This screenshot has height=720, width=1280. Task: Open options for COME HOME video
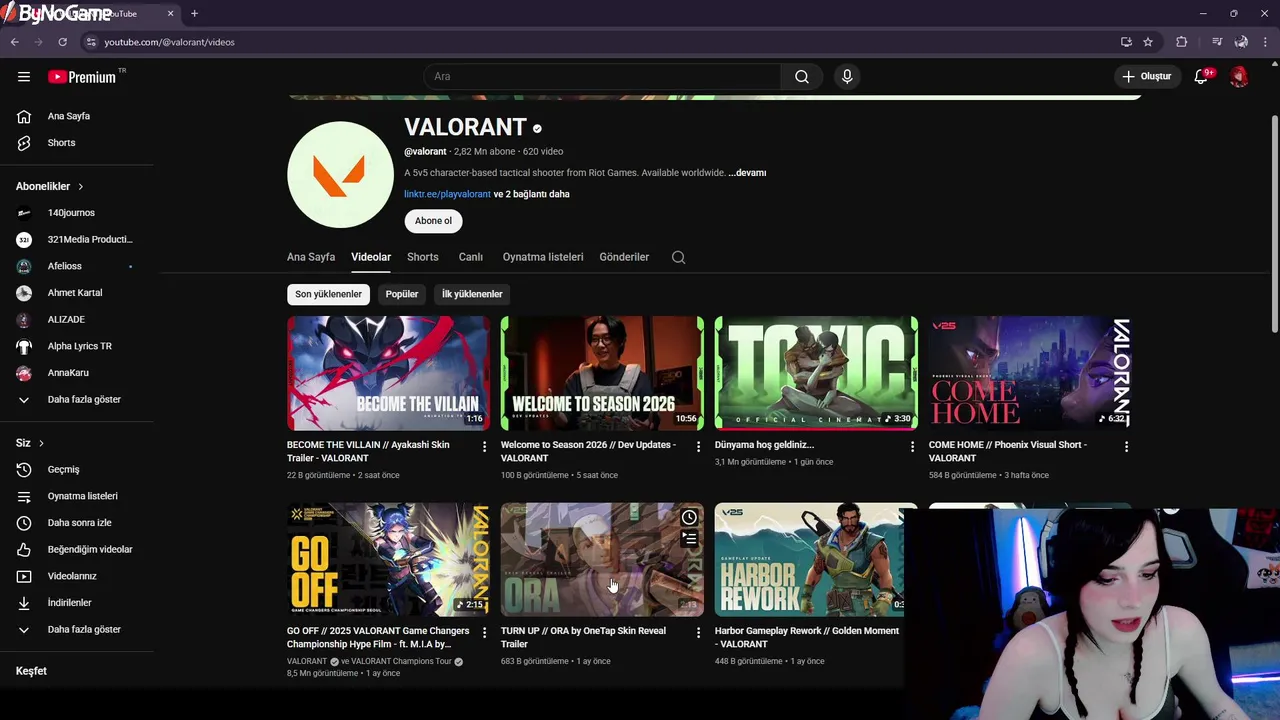1126,447
